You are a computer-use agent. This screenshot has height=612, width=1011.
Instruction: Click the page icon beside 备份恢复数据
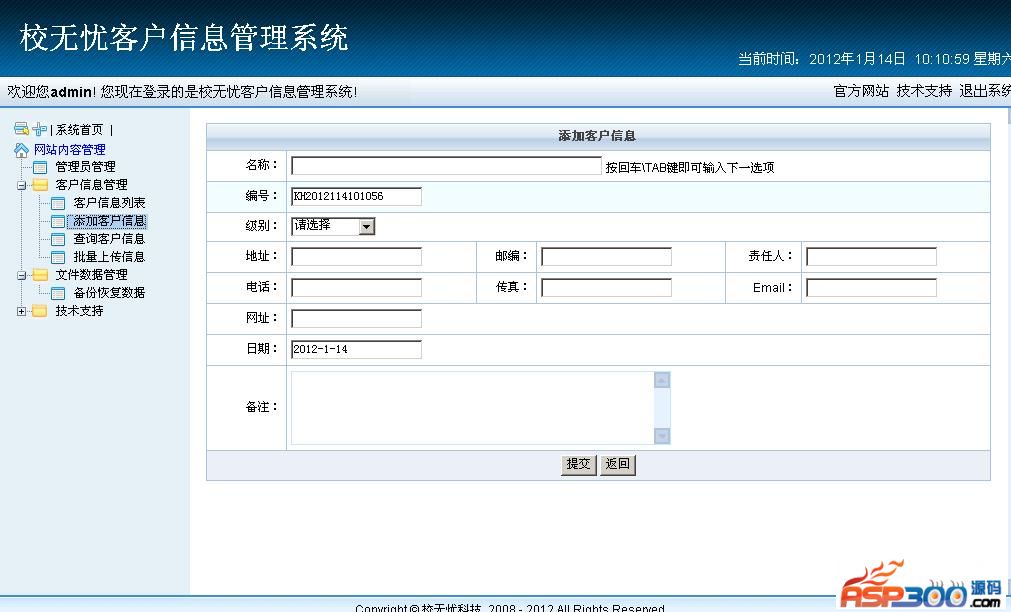pyautogui.click(x=58, y=293)
